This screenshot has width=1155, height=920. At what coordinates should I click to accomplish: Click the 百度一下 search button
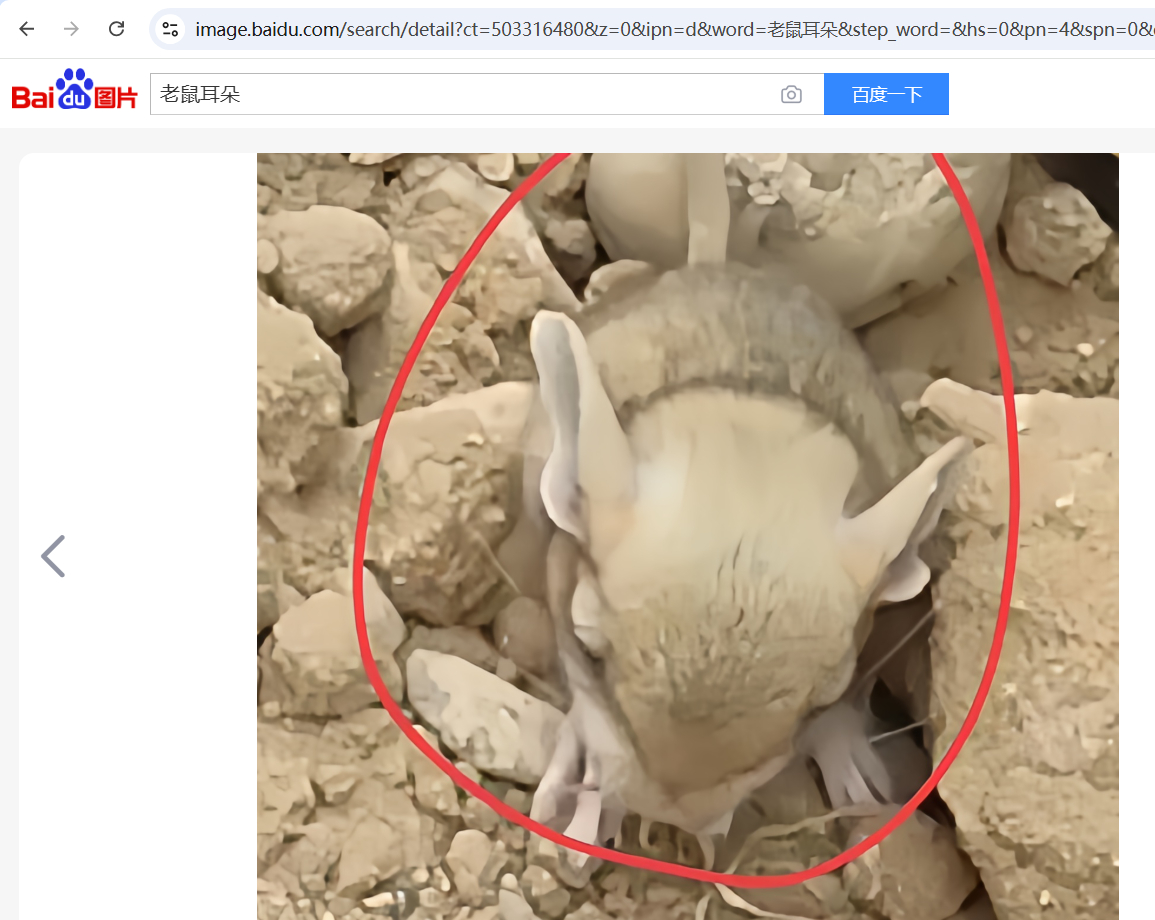(886, 94)
